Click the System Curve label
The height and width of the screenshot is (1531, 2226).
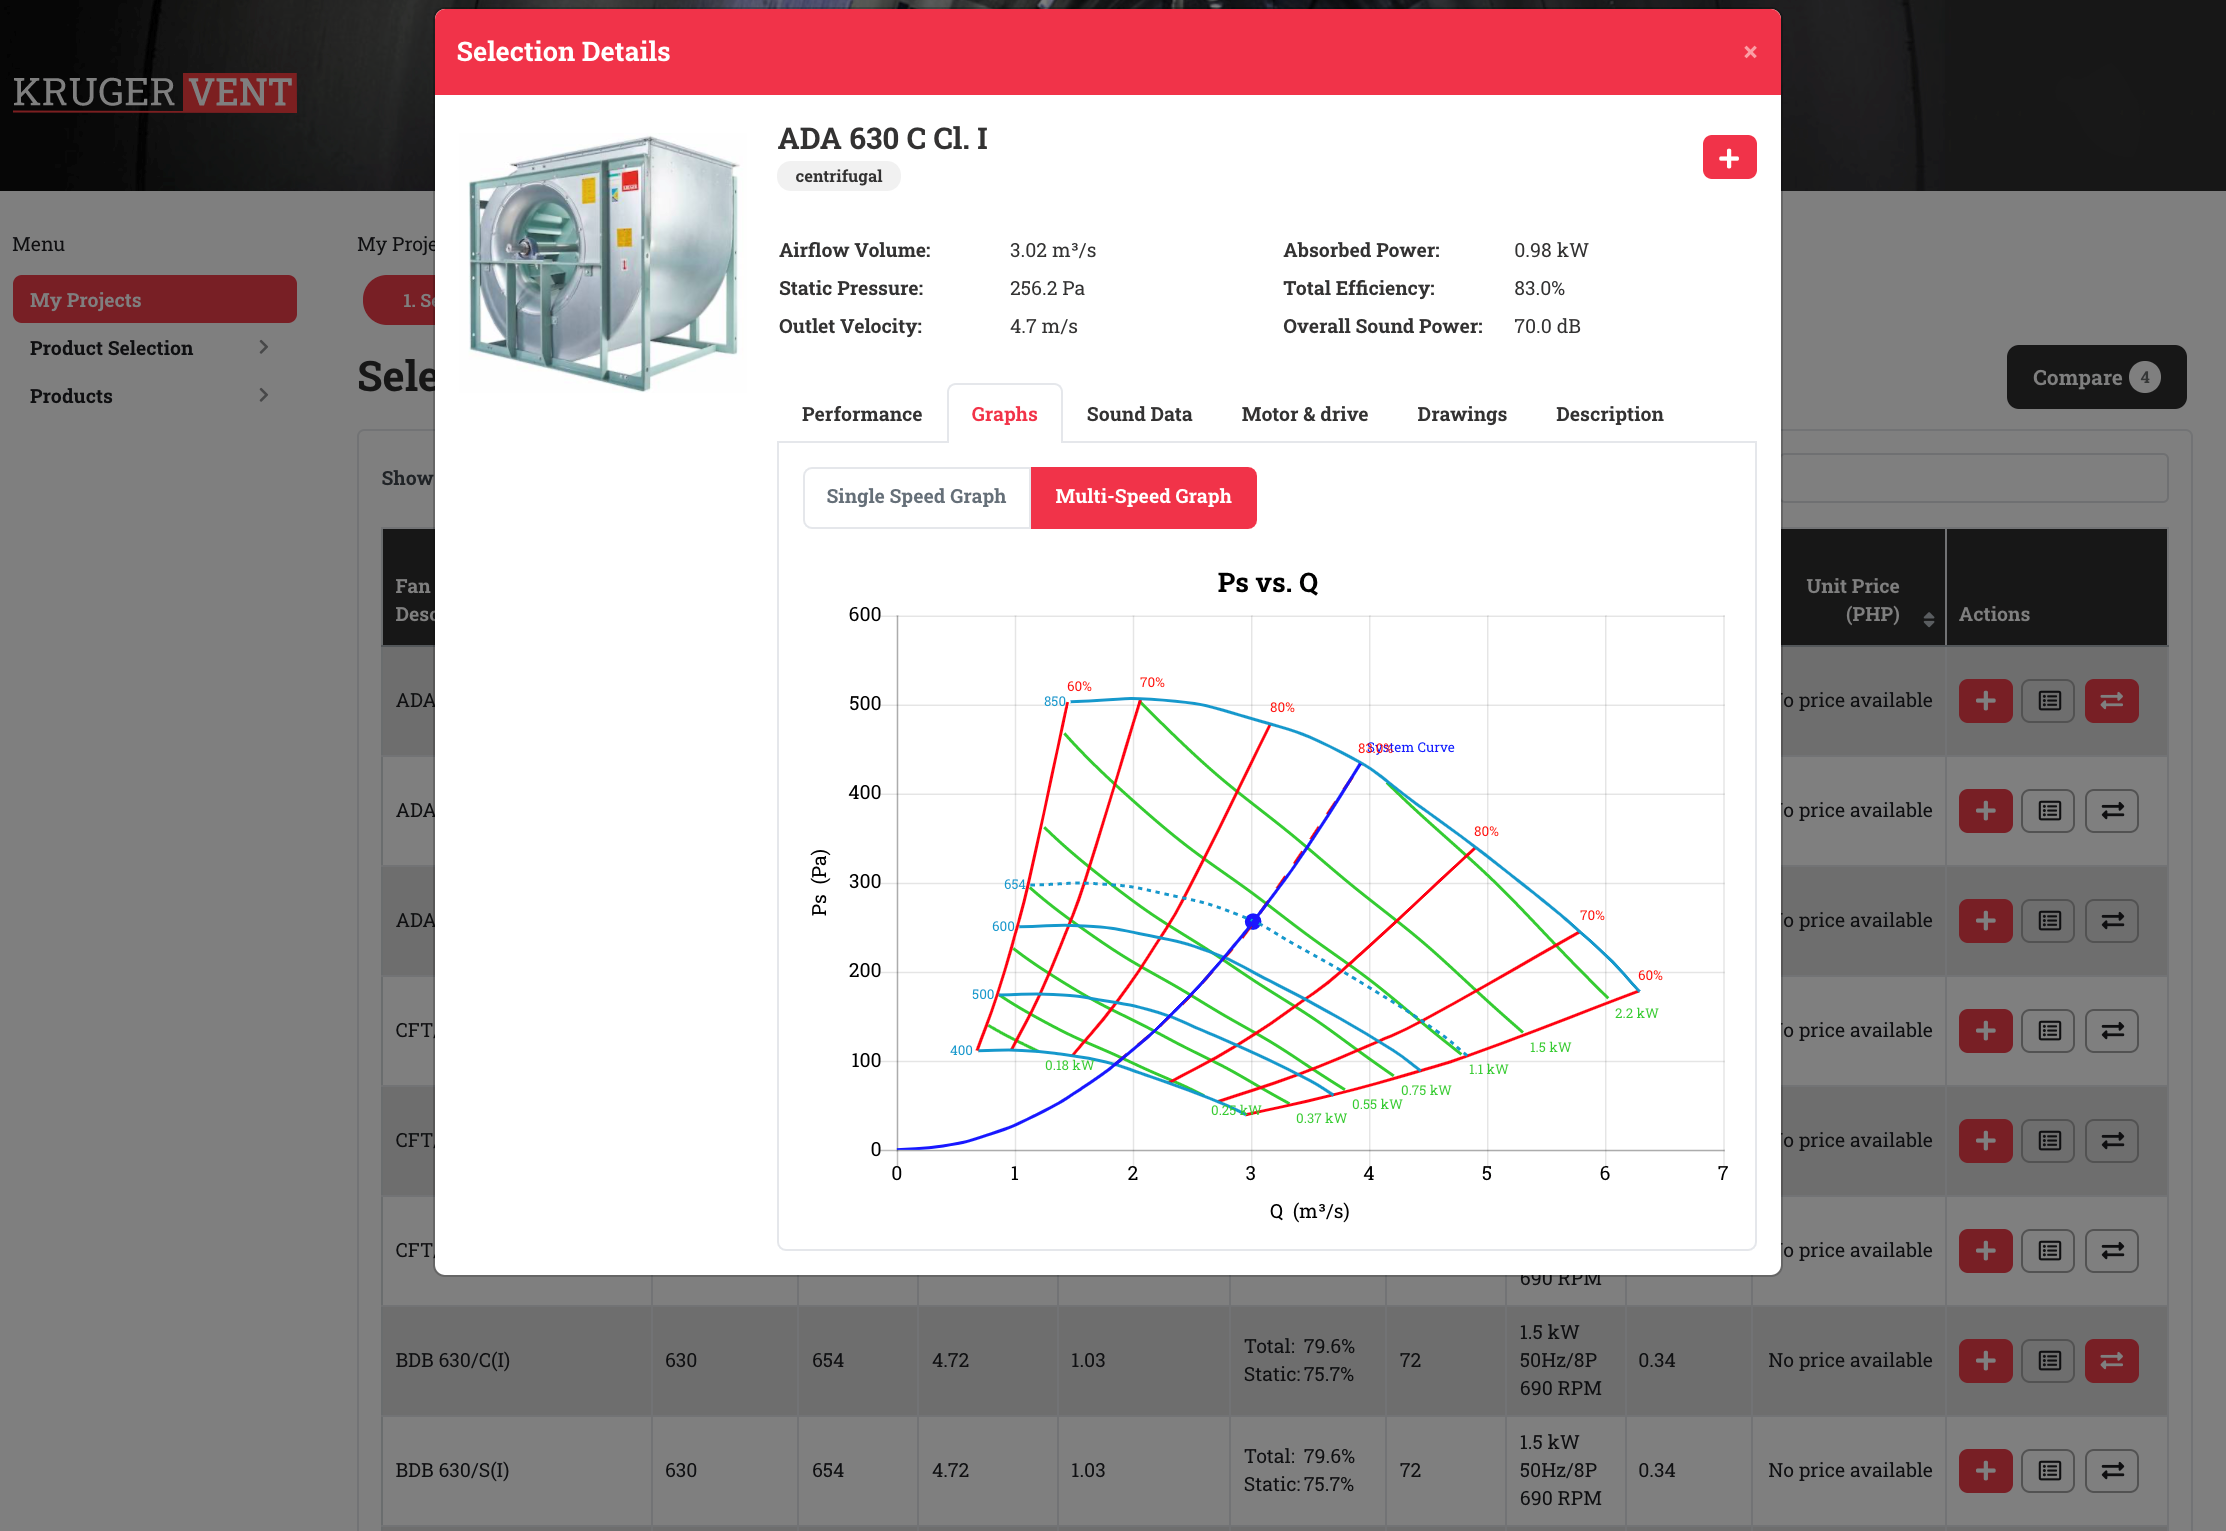[1411, 747]
